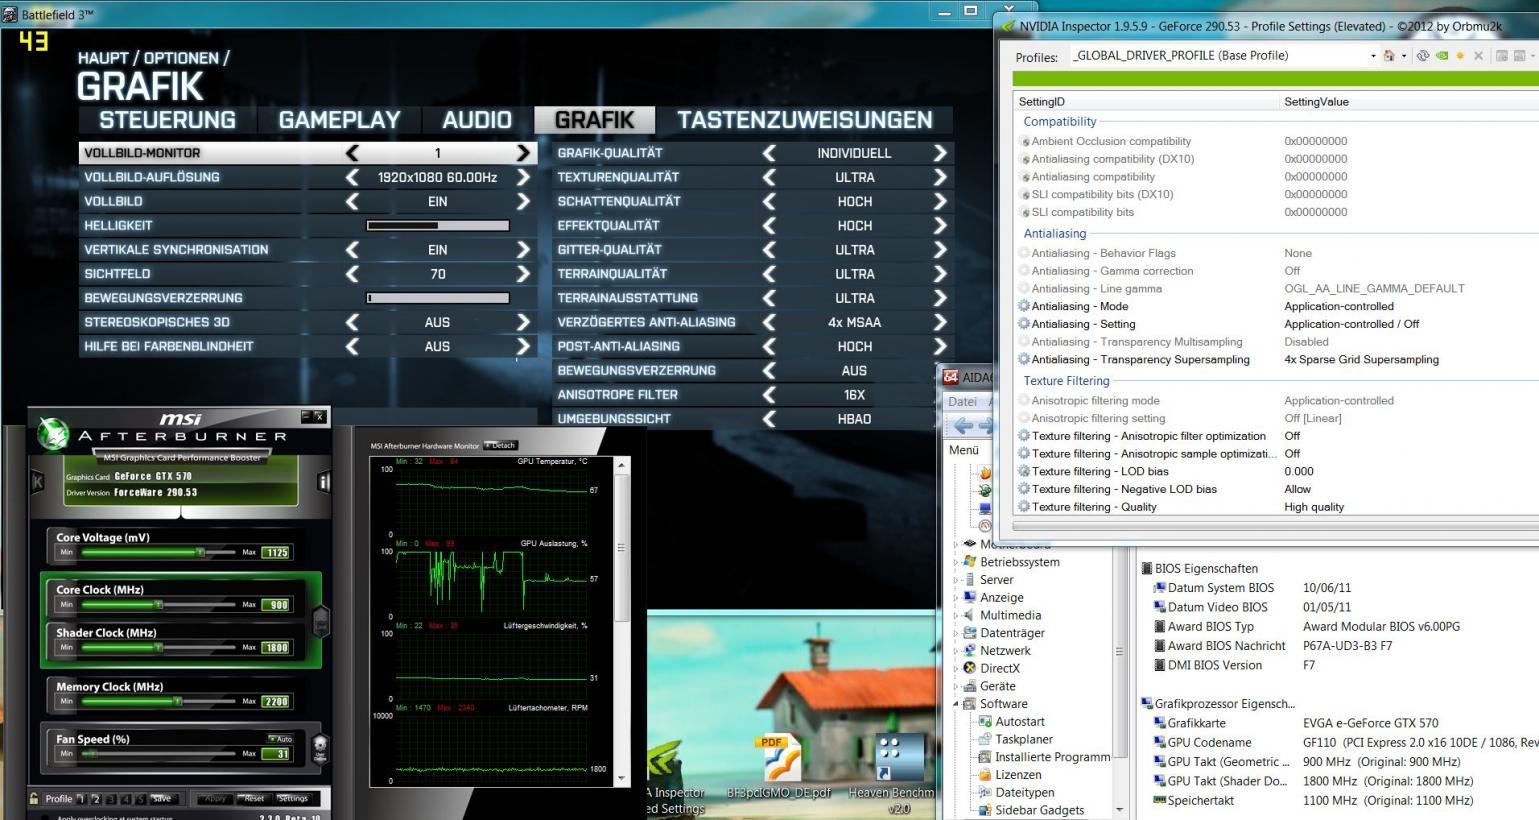Click the core/shader clock link icon
Image resolution: width=1539 pixels, height=820 pixels.
(320, 621)
